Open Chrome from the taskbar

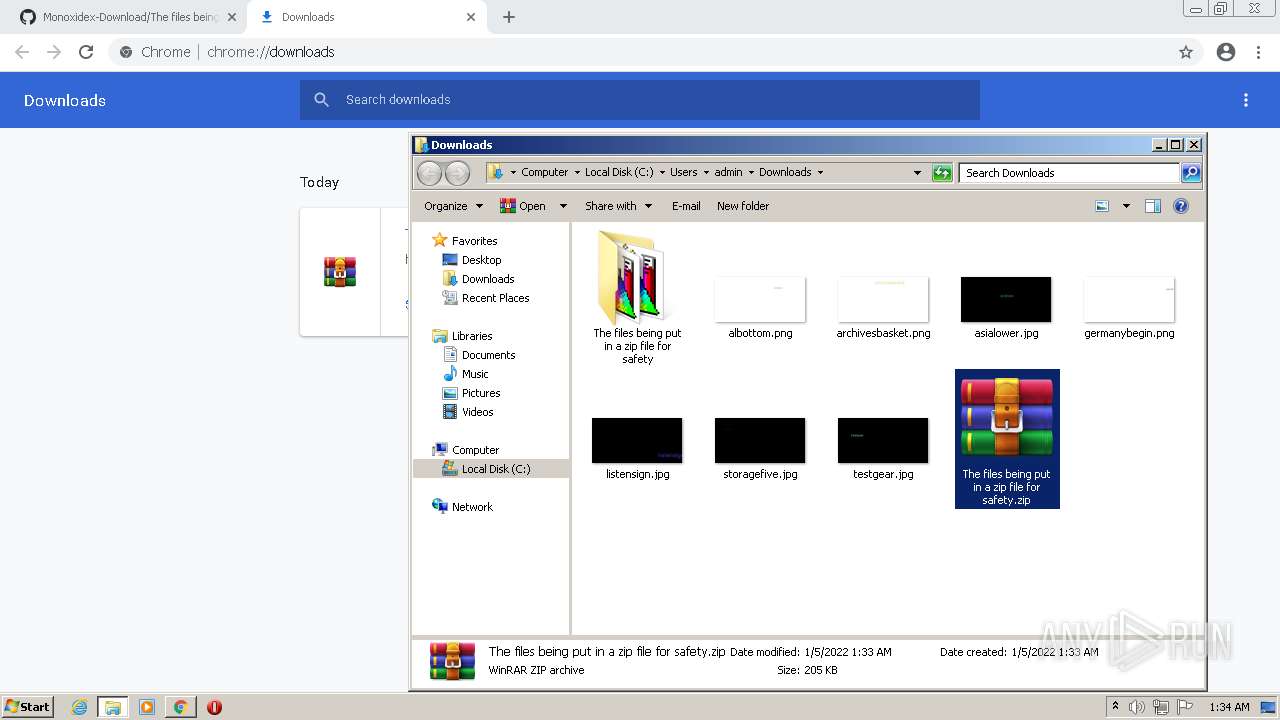click(180, 707)
